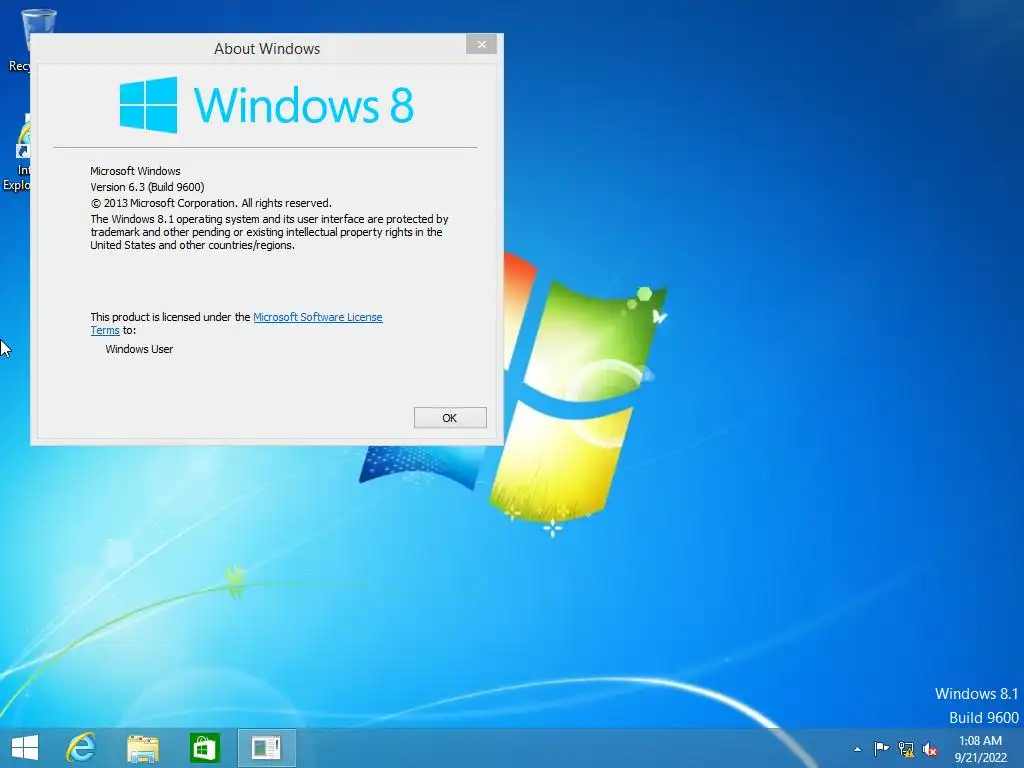
Task: Close the About Windows dialog
Action: [481, 44]
